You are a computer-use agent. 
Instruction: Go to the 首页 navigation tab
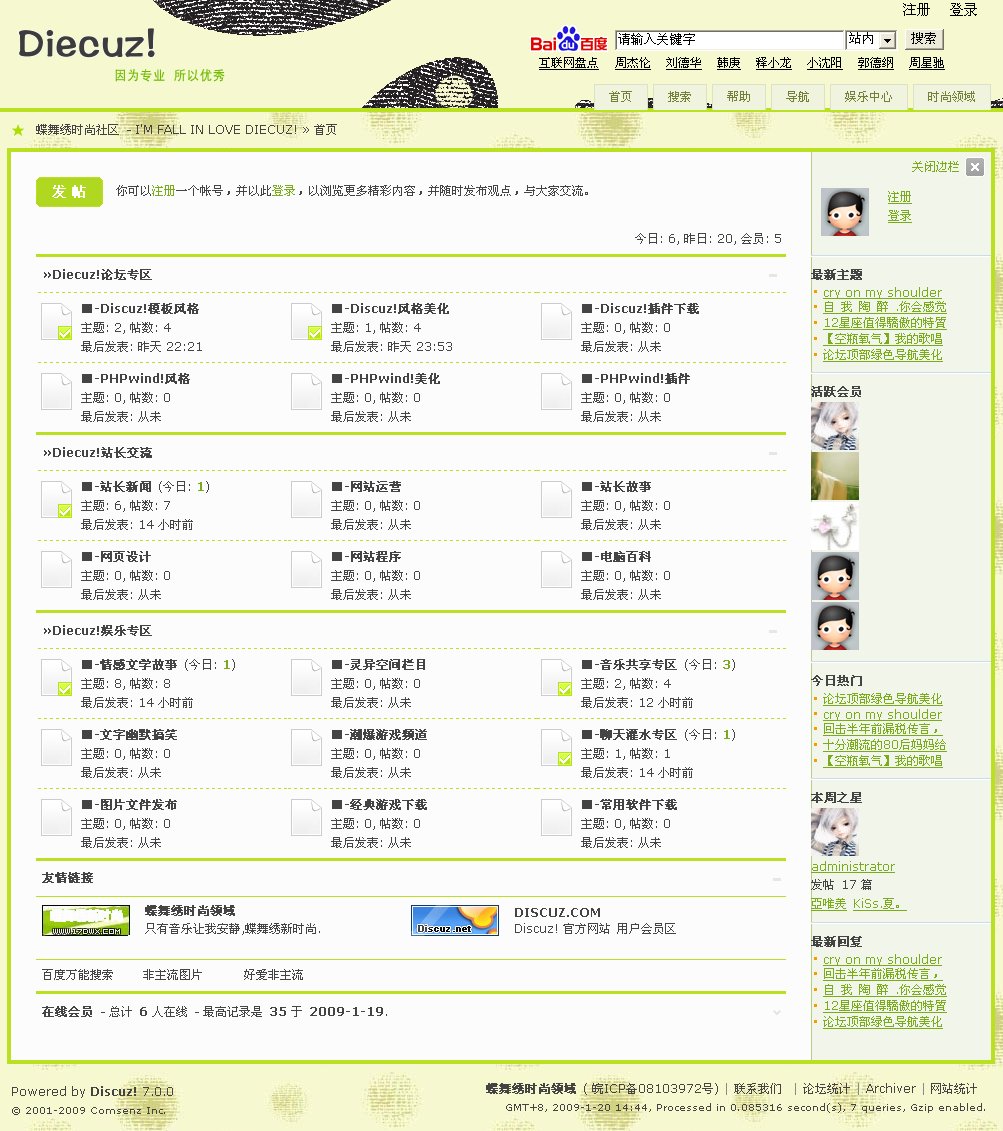click(620, 97)
